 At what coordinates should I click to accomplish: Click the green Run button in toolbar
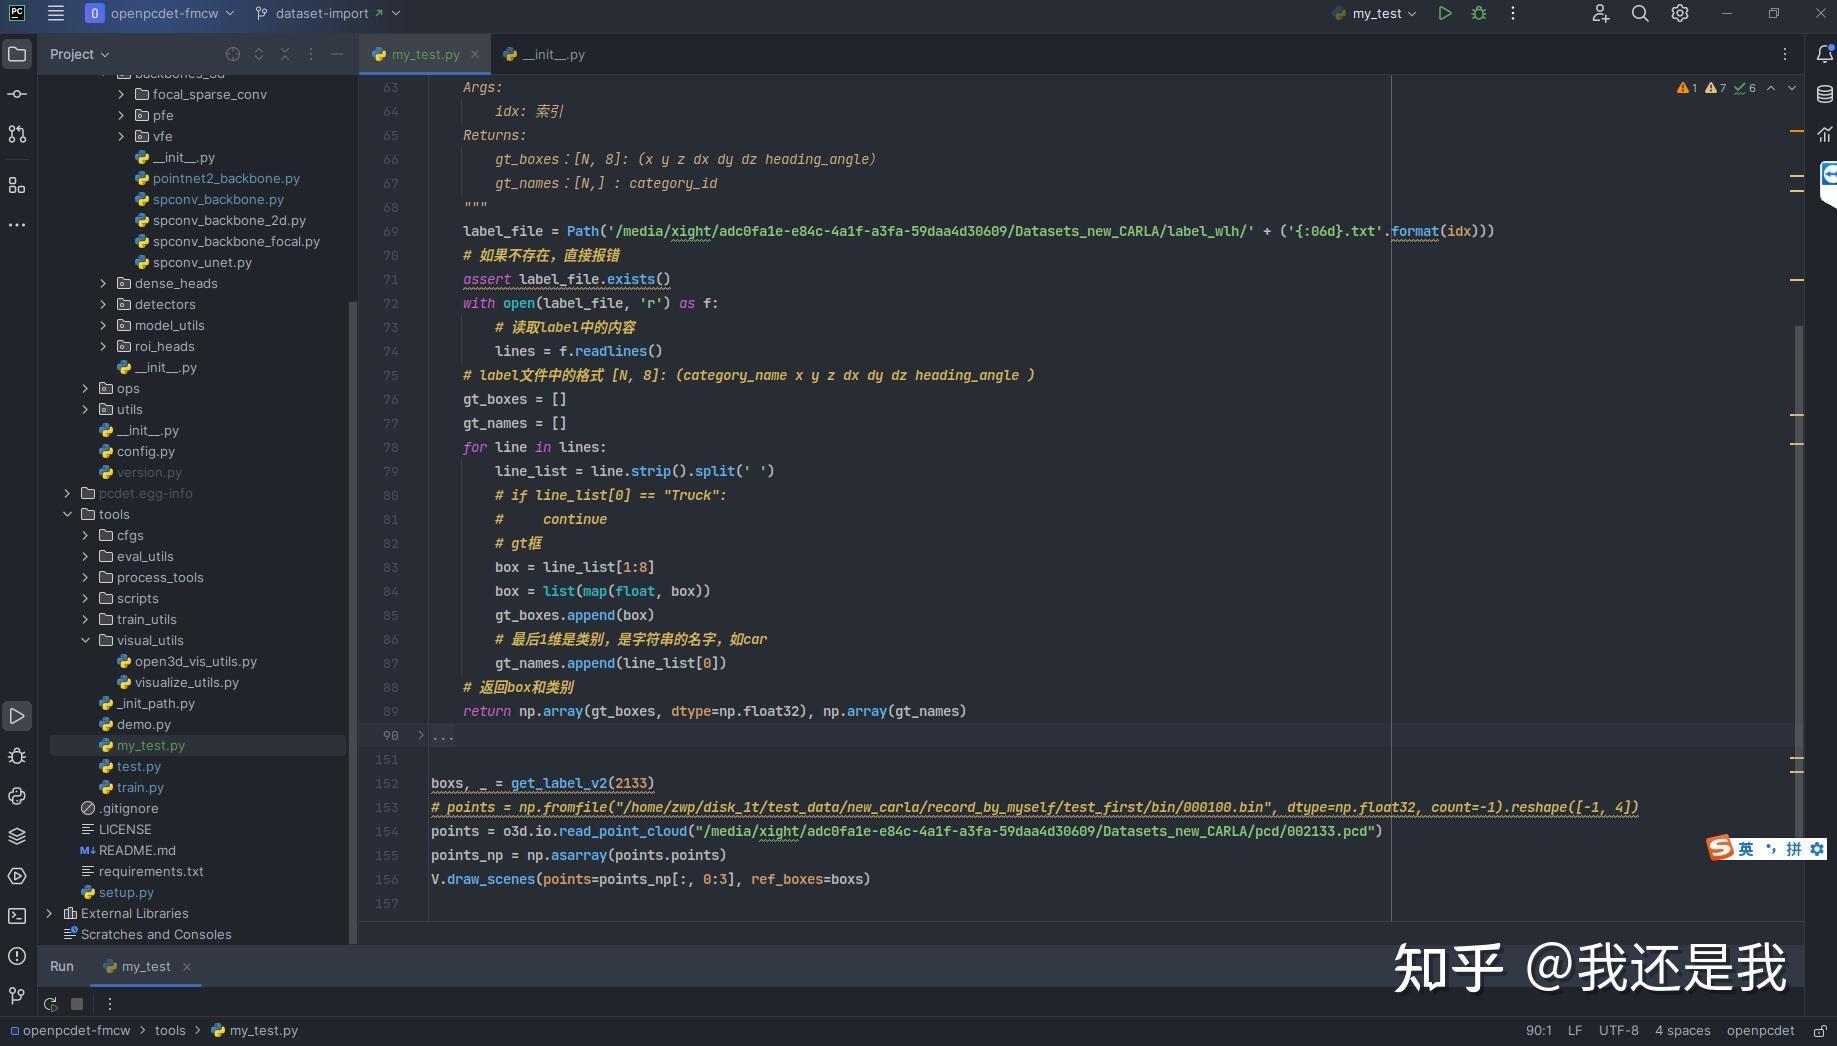click(x=1444, y=13)
